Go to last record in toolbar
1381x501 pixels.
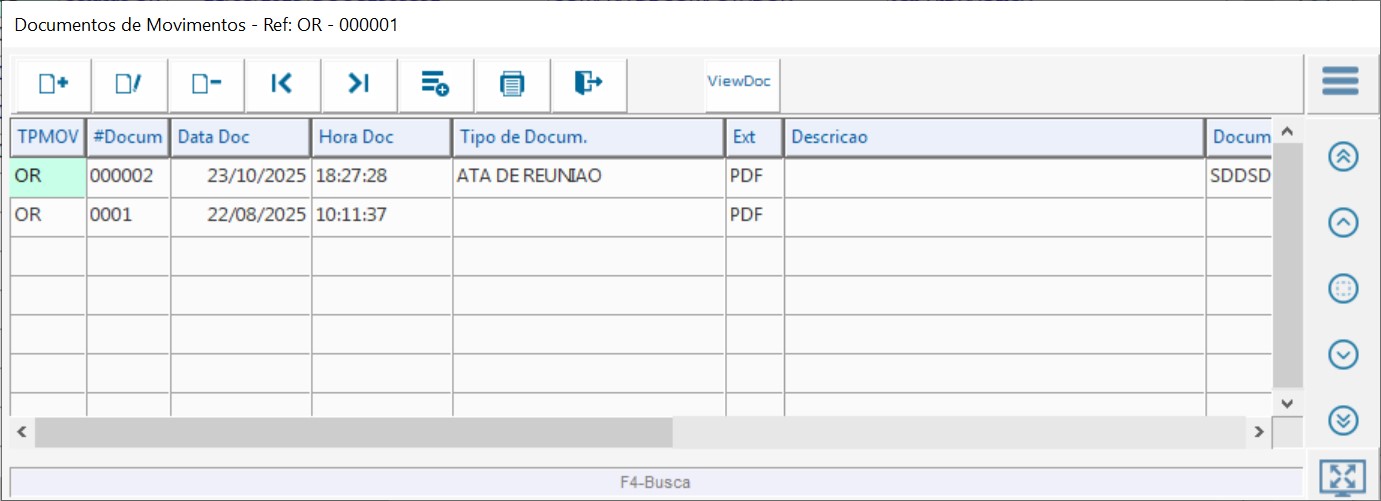(x=359, y=84)
